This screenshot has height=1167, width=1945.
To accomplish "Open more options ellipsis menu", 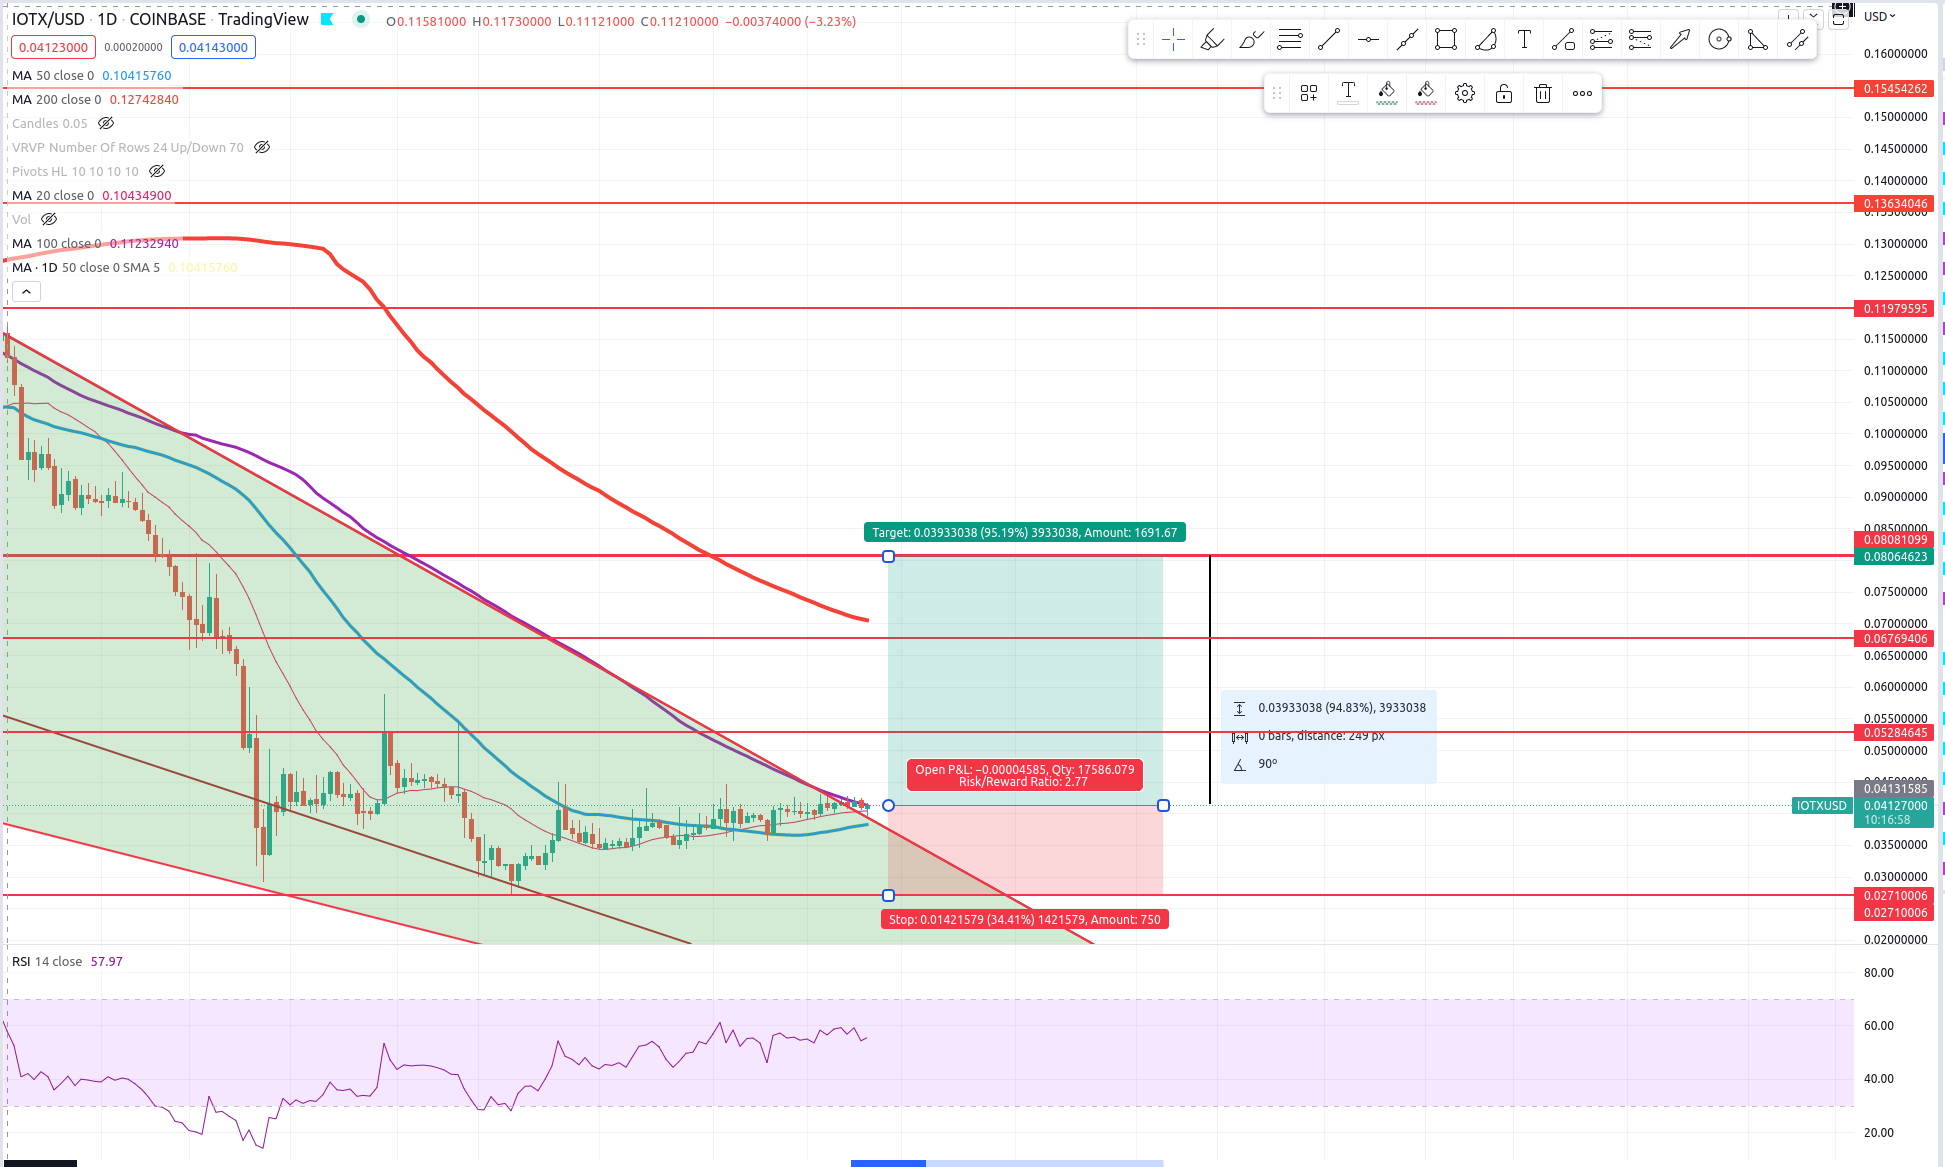I will click(x=1582, y=93).
